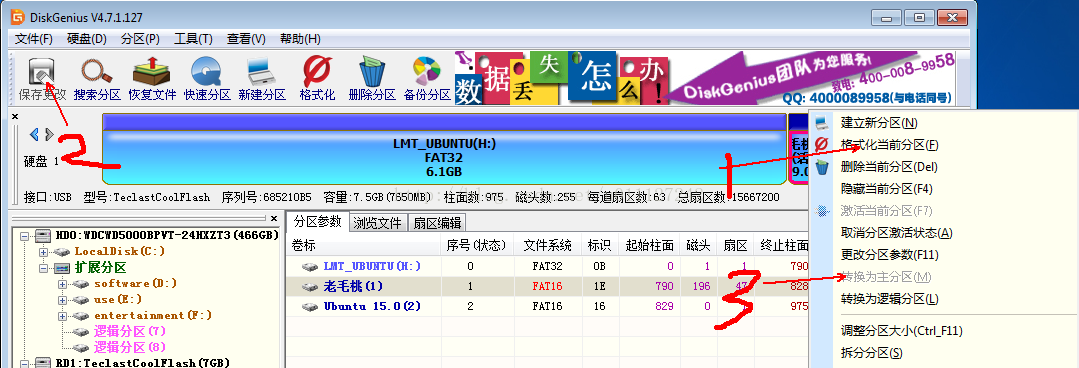Select the 扩展分区 tree label
1079x368 pixels.
pos(101,268)
